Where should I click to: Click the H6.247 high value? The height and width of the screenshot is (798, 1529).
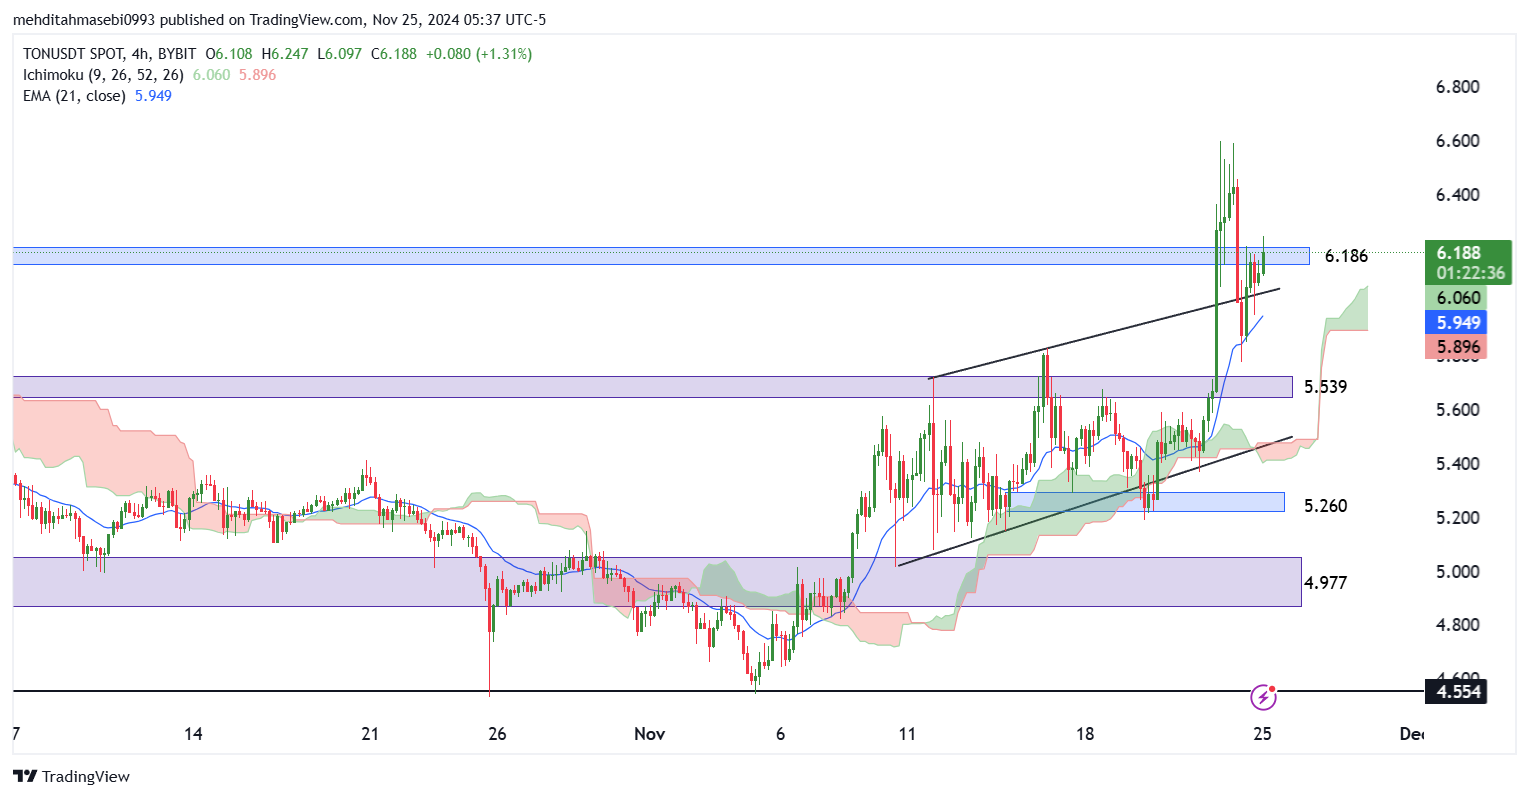(x=287, y=54)
